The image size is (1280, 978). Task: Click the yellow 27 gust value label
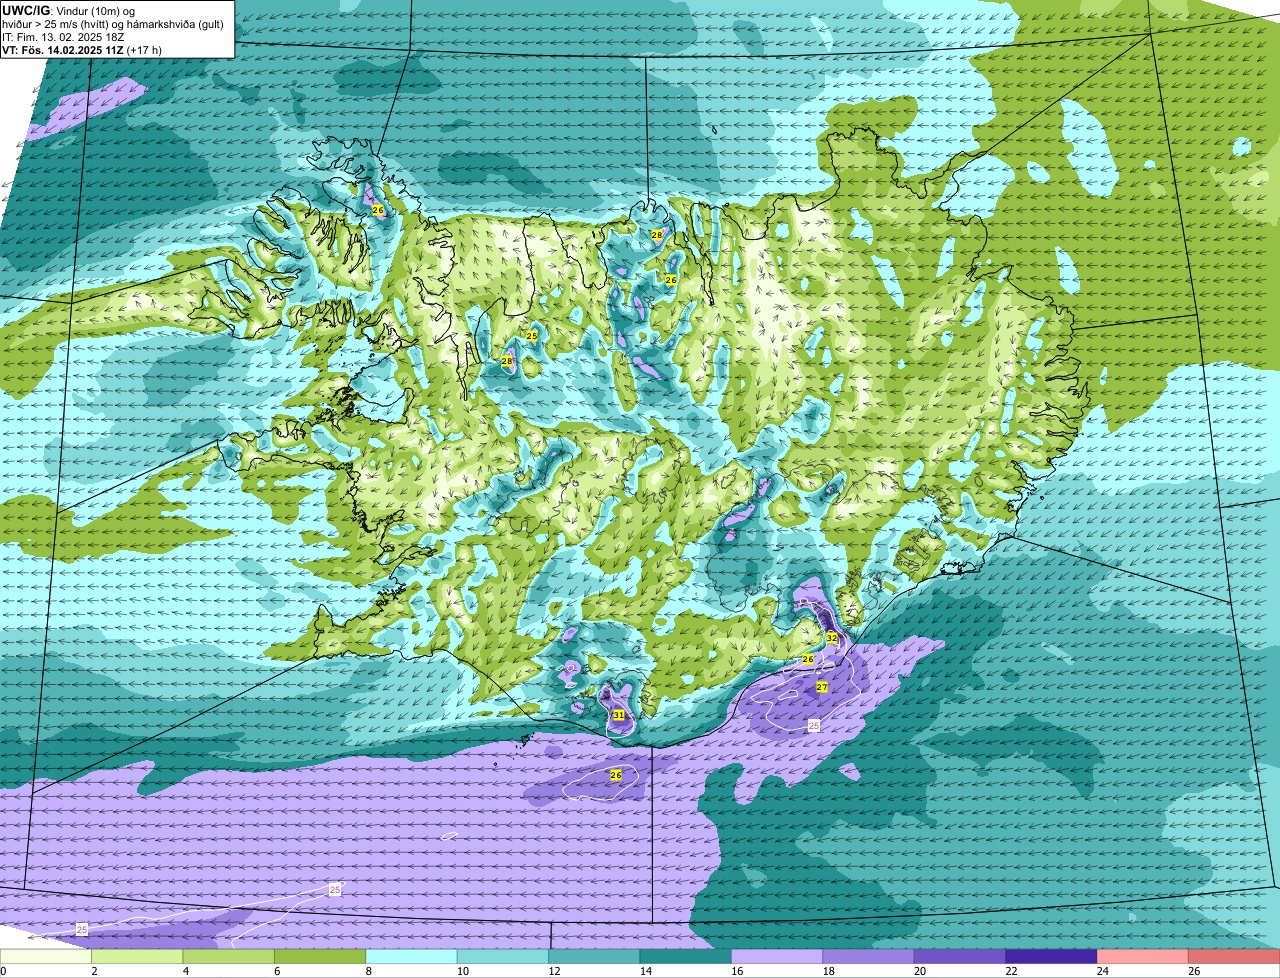click(x=822, y=687)
